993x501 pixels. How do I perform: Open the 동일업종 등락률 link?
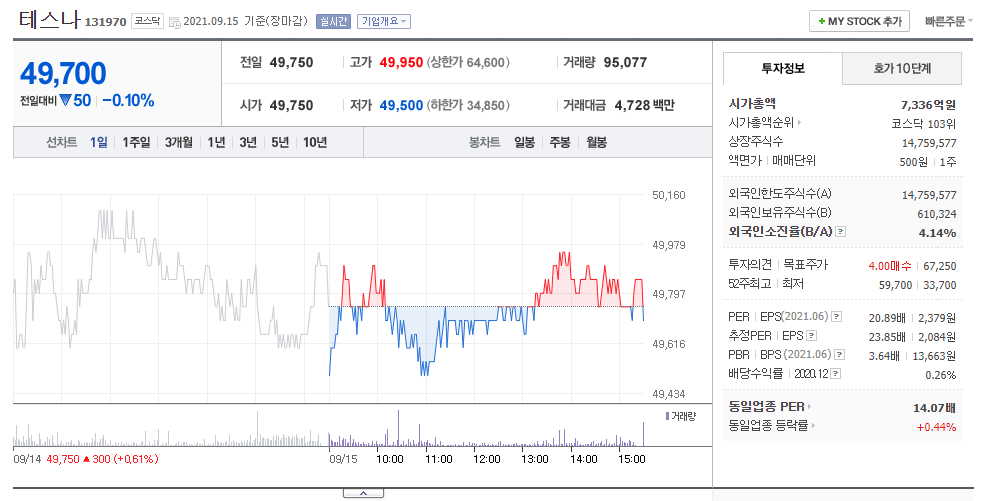pyautogui.click(x=769, y=426)
